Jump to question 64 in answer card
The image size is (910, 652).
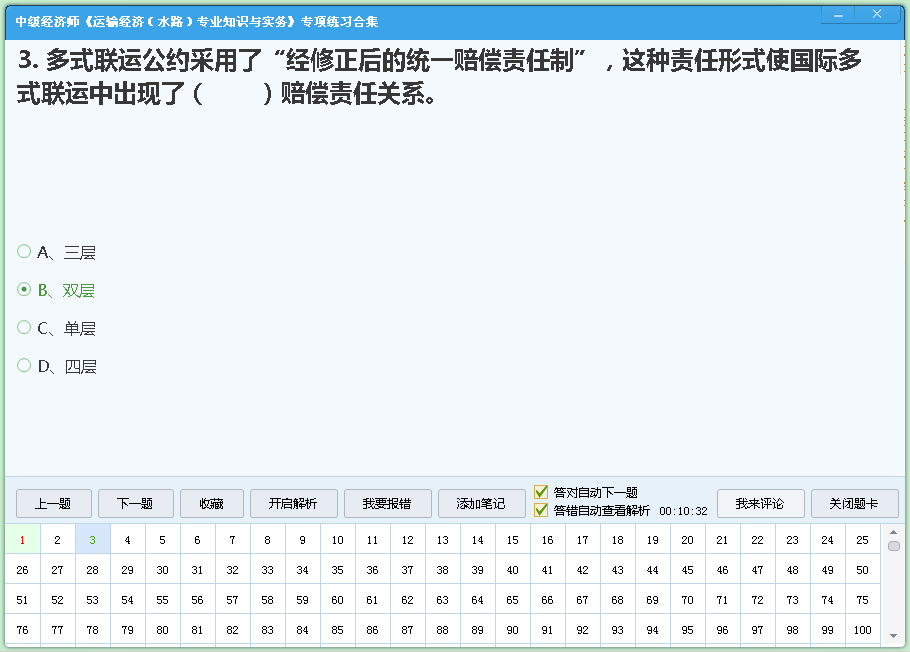click(x=477, y=600)
